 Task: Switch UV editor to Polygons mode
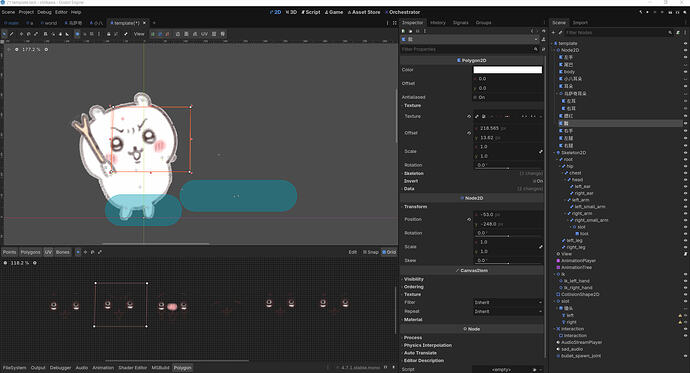tap(30, 252)
